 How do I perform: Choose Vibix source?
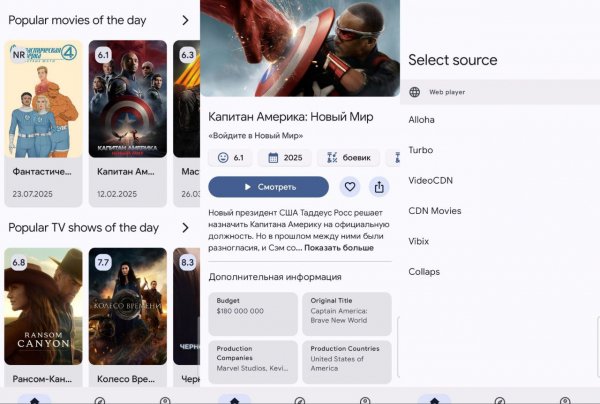click(x=419, y=241)
